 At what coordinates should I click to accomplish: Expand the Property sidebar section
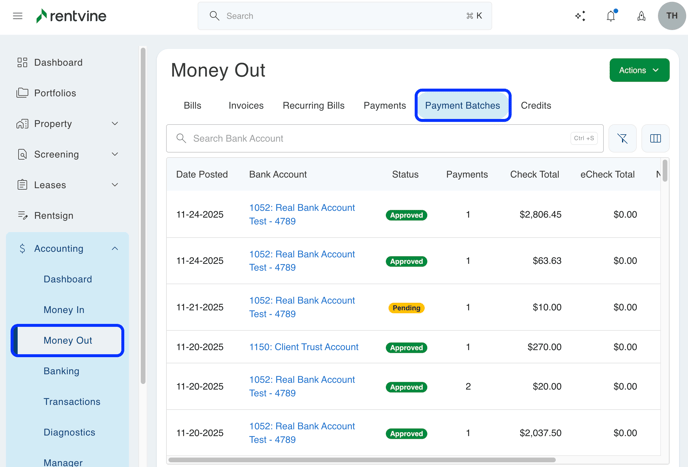click(x=114, y=124)
